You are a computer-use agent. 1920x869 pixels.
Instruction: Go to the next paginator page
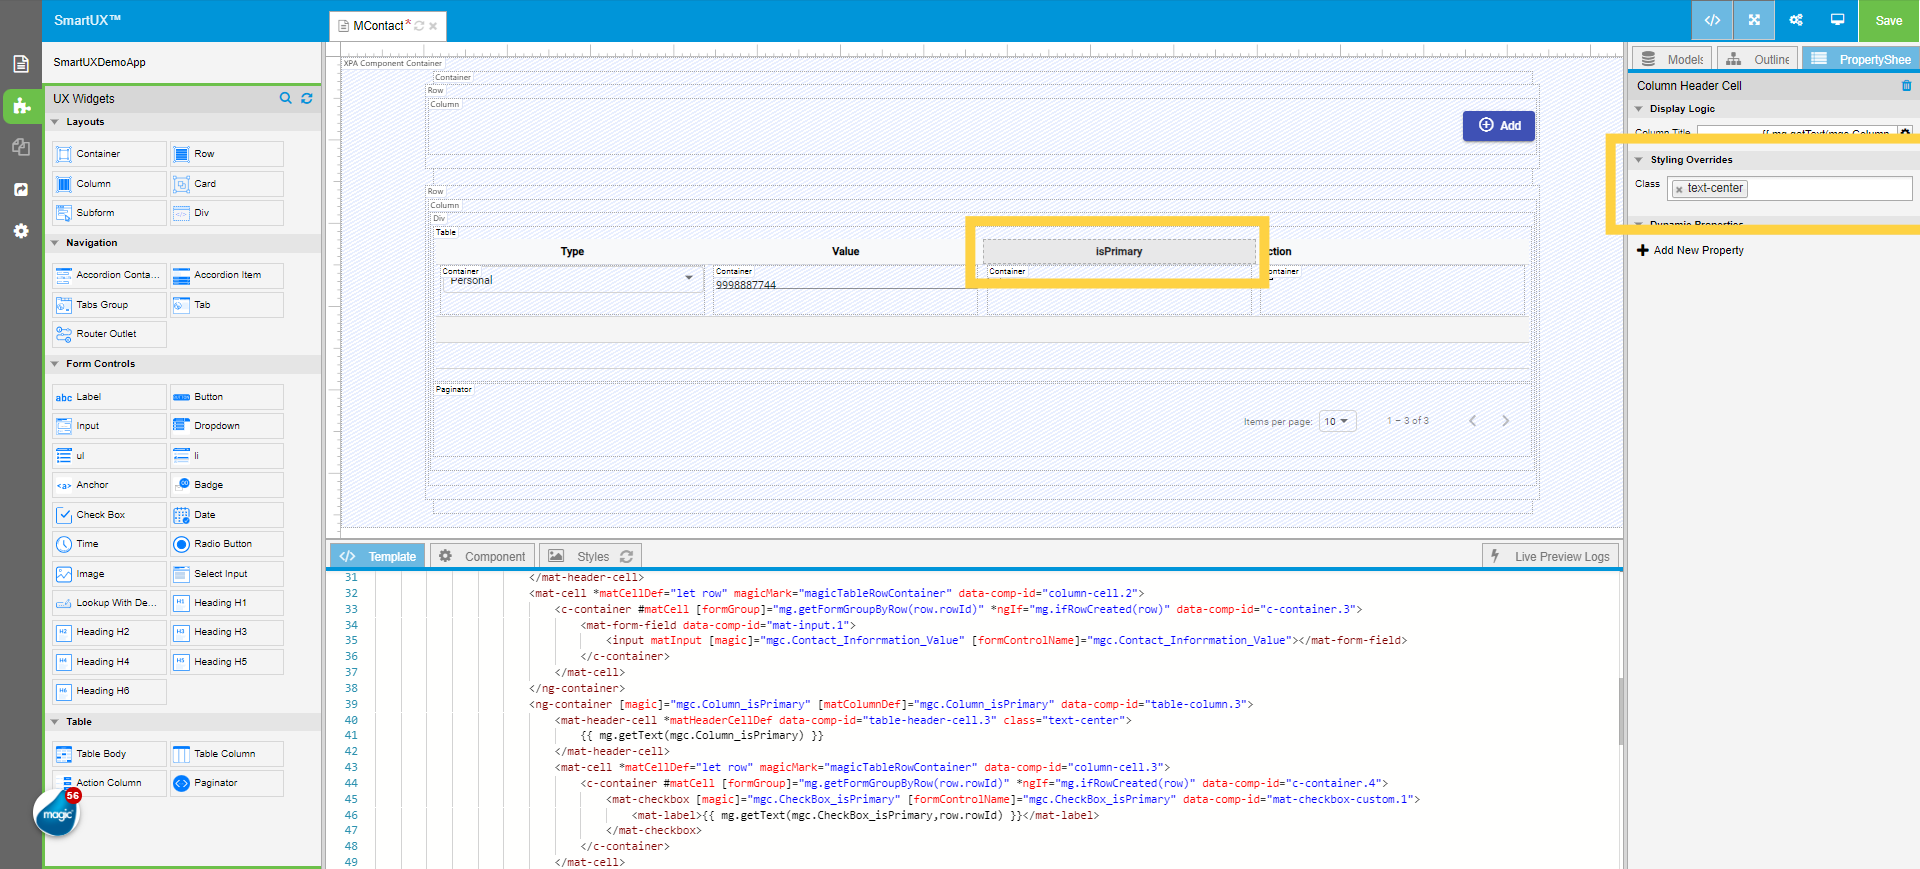pos(1505,421)
